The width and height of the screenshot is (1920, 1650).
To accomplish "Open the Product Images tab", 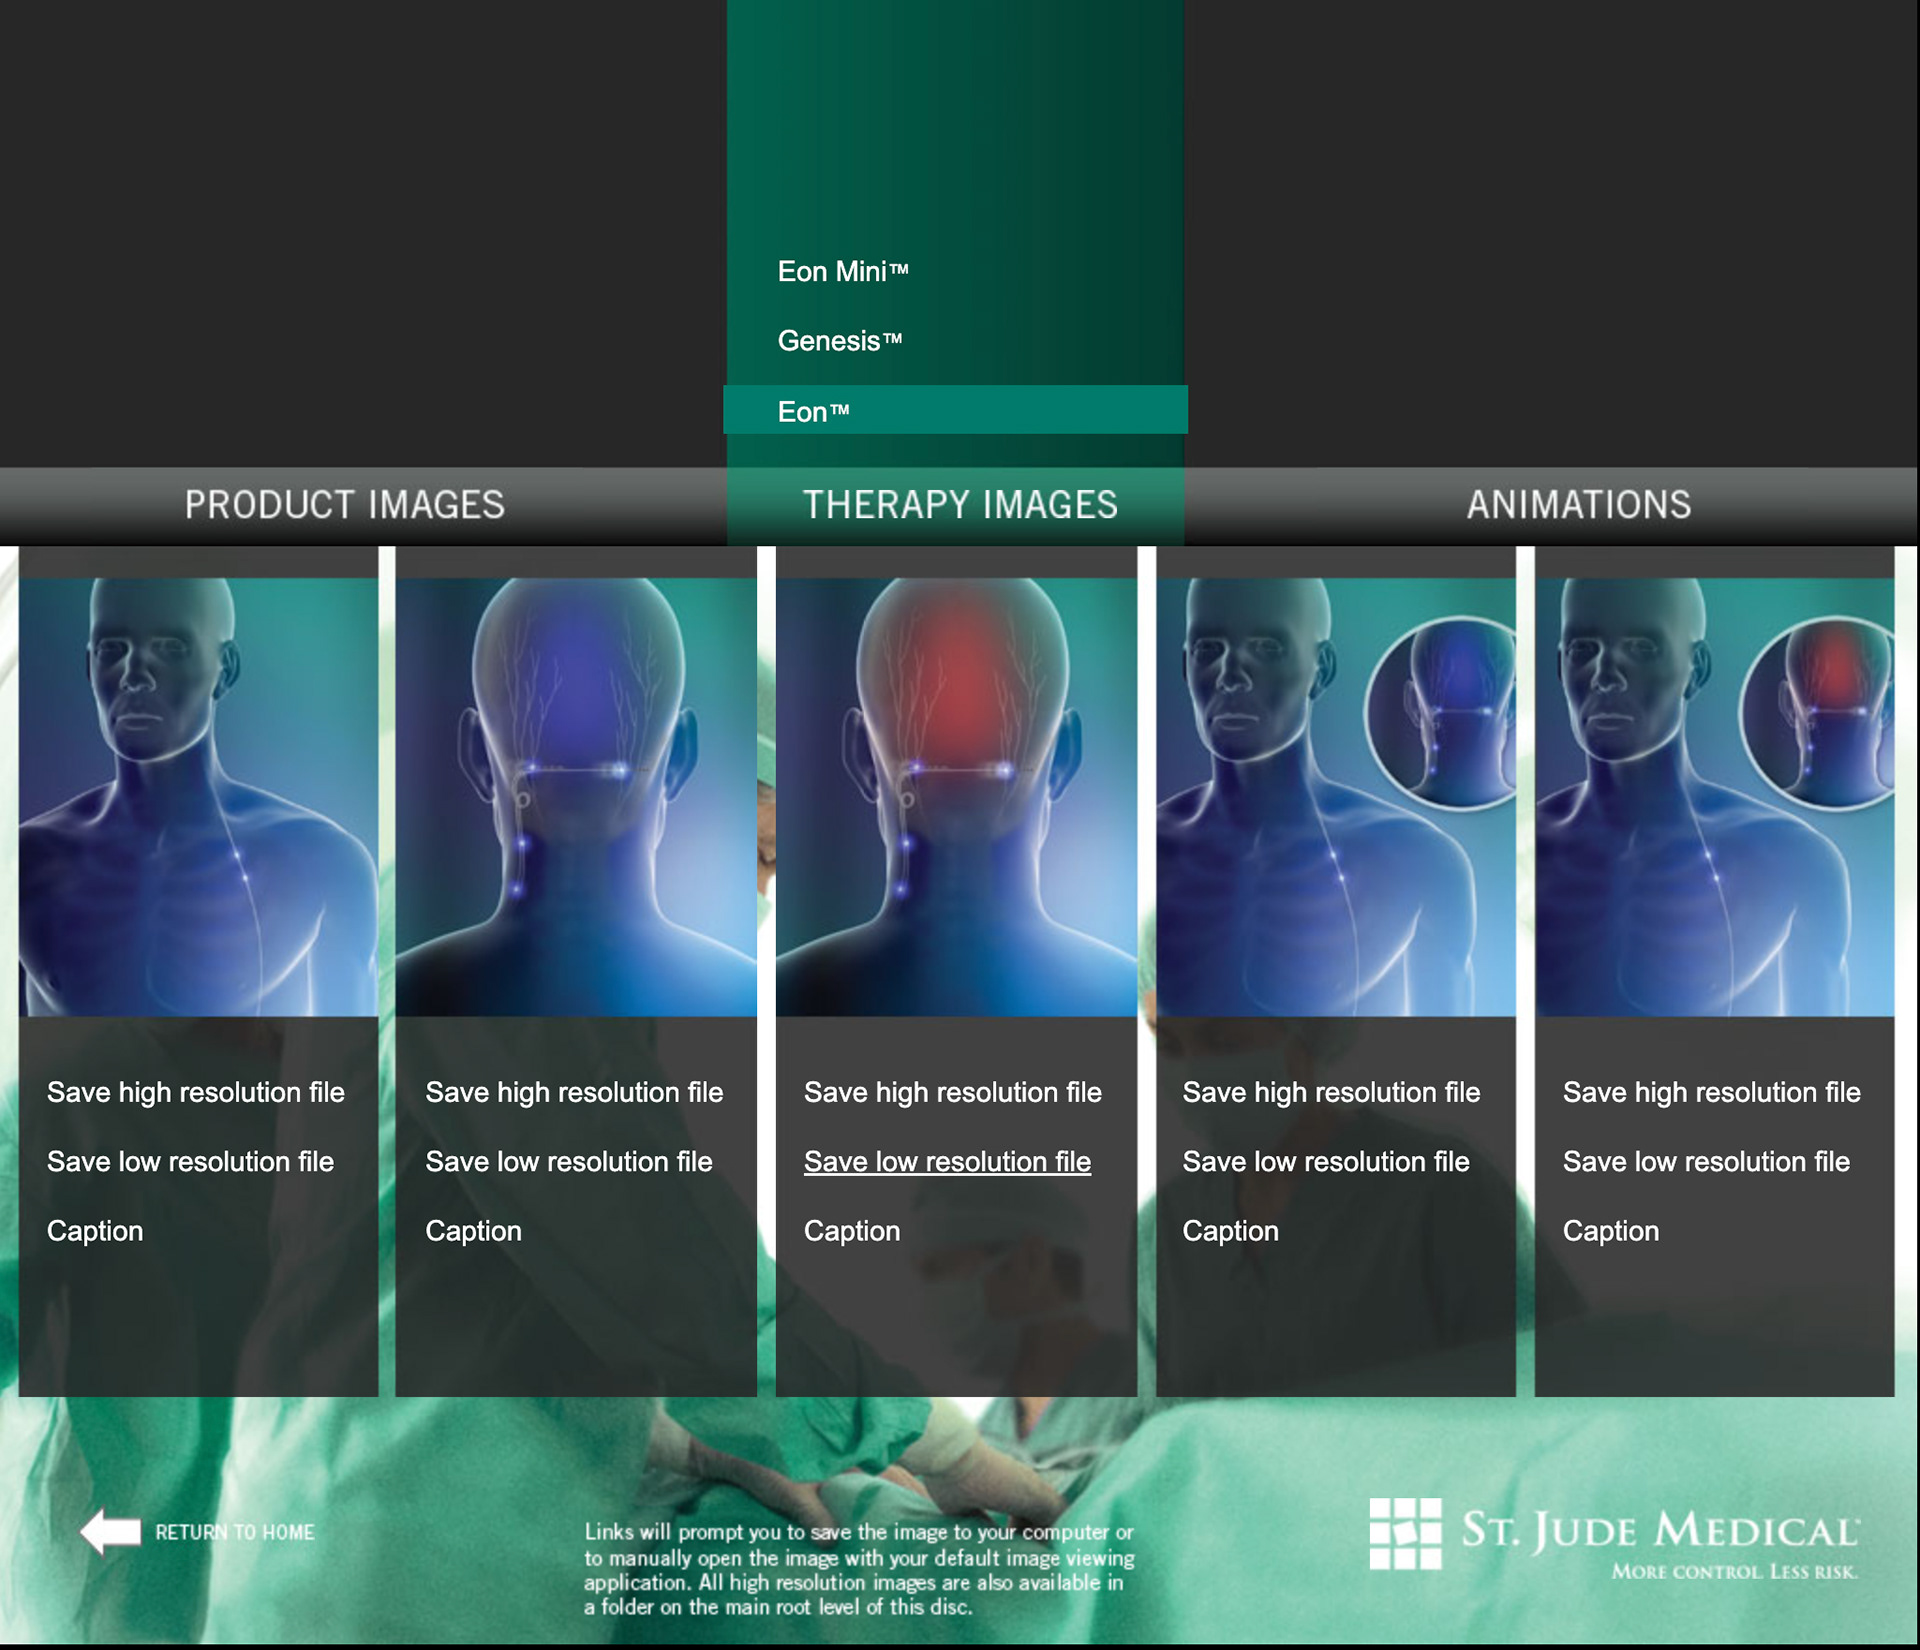I will coord(344,505).
